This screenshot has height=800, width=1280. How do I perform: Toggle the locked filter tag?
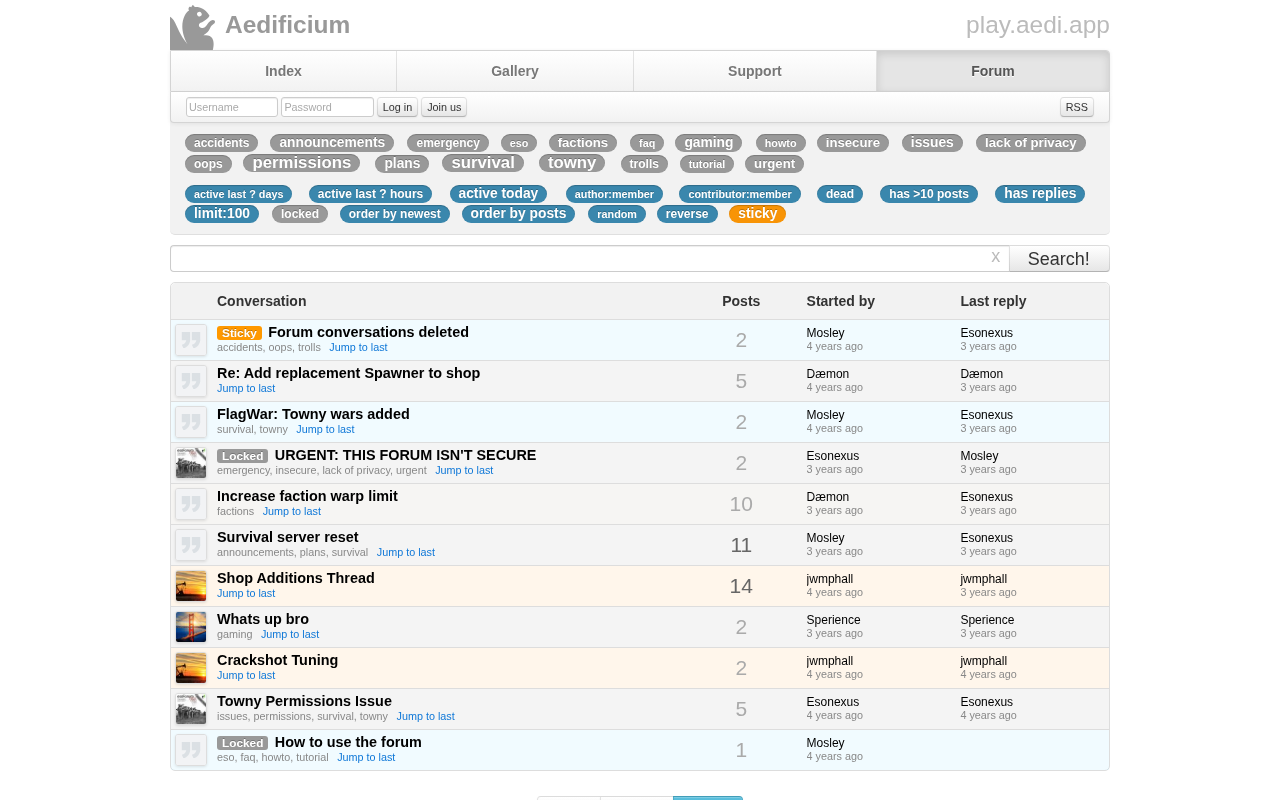[300, 214]
